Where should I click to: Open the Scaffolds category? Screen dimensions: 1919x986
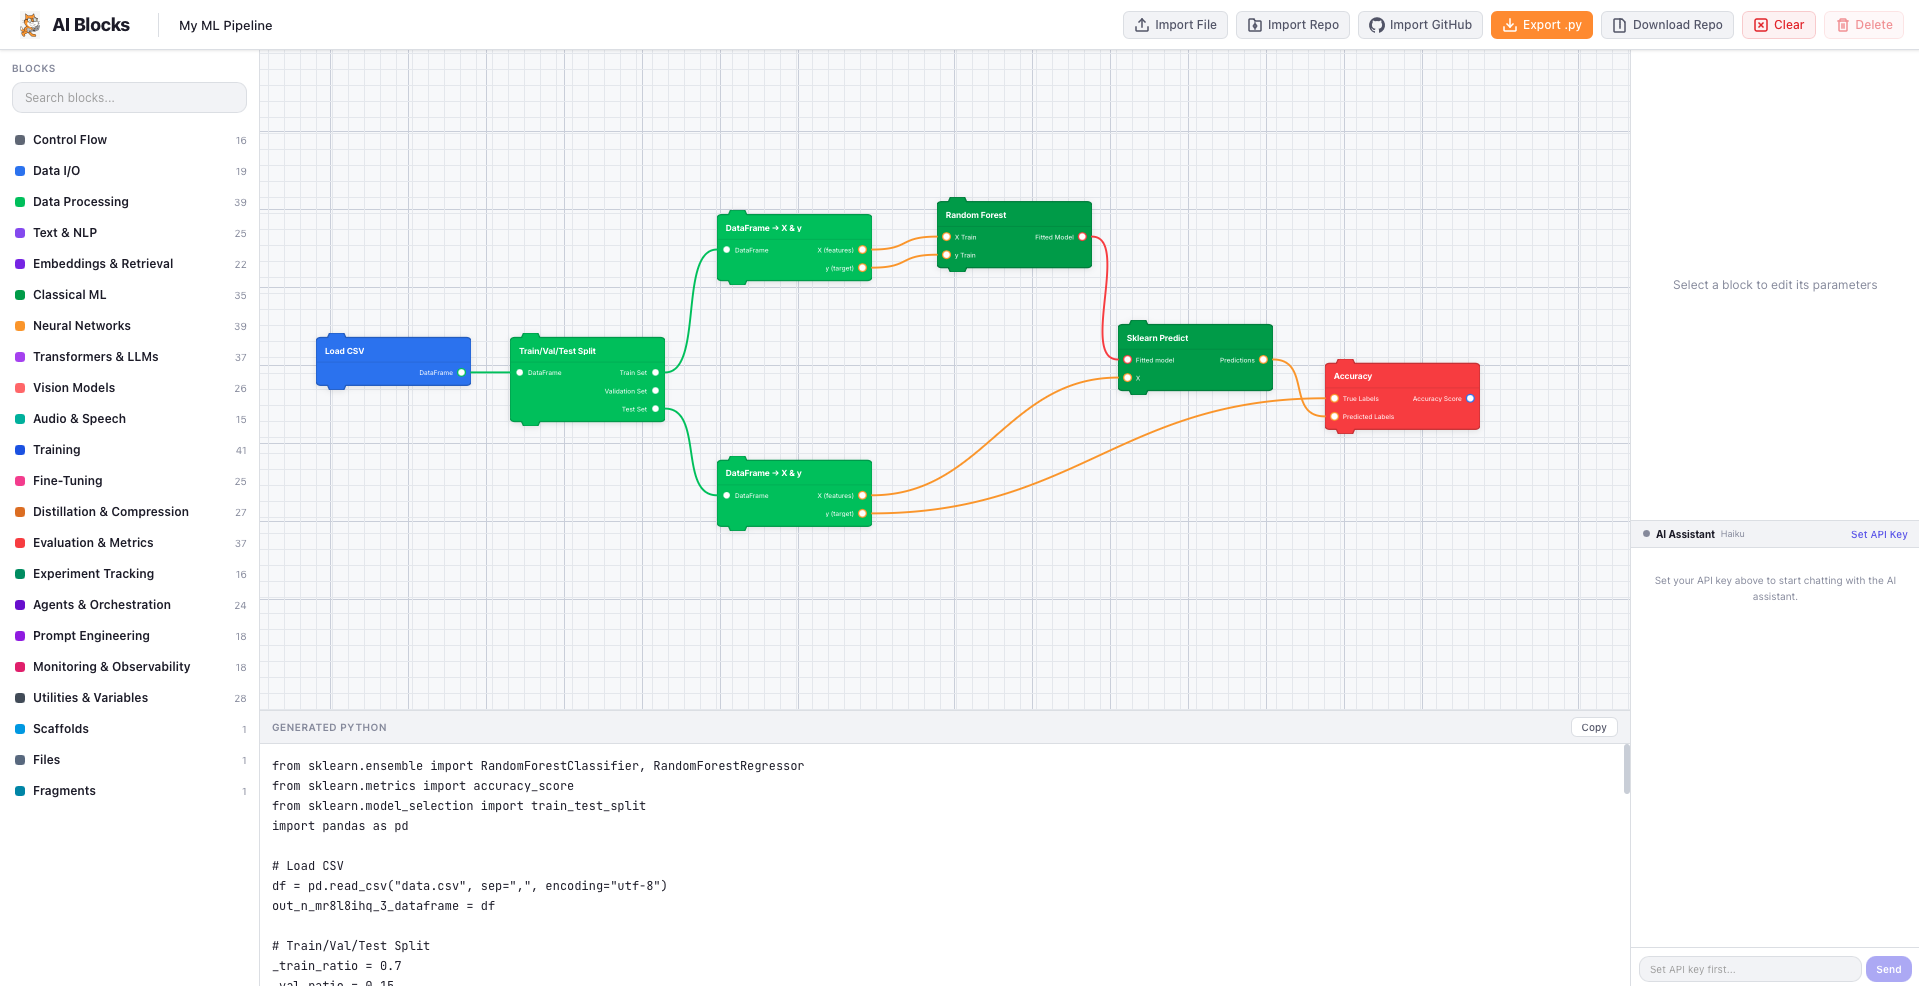point(130,729)
